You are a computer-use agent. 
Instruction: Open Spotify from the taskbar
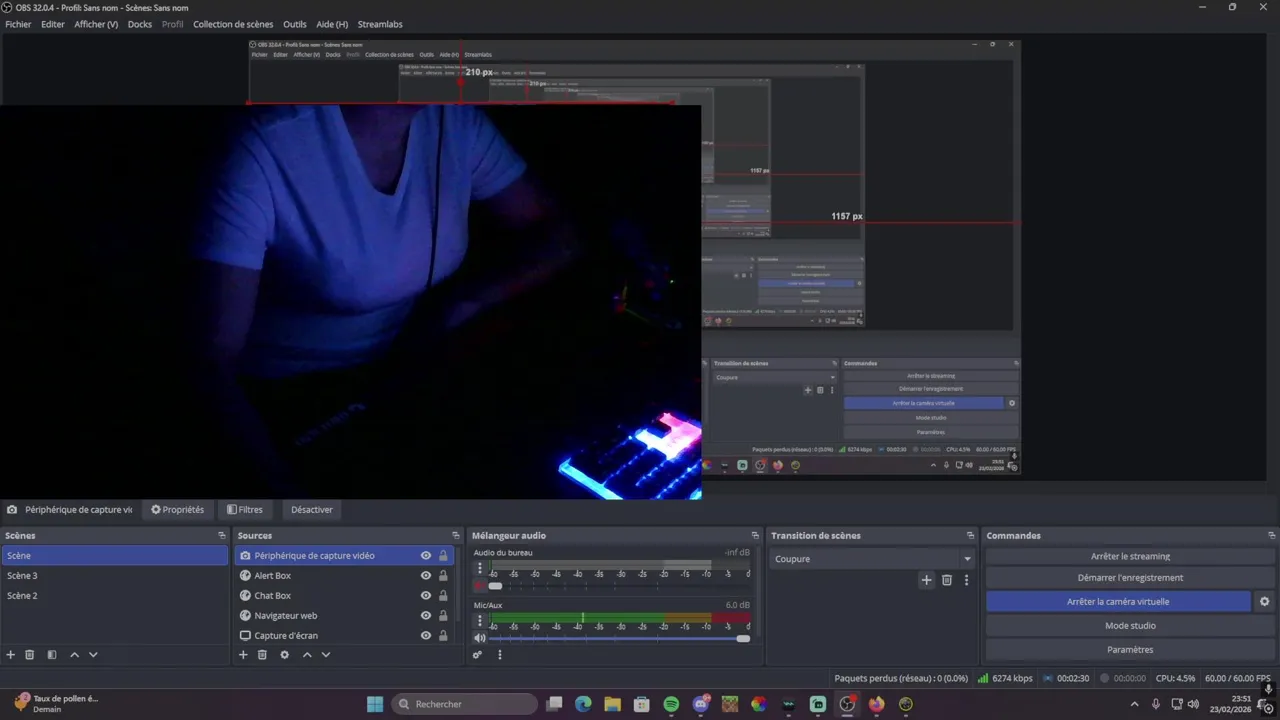coord(671,704)
